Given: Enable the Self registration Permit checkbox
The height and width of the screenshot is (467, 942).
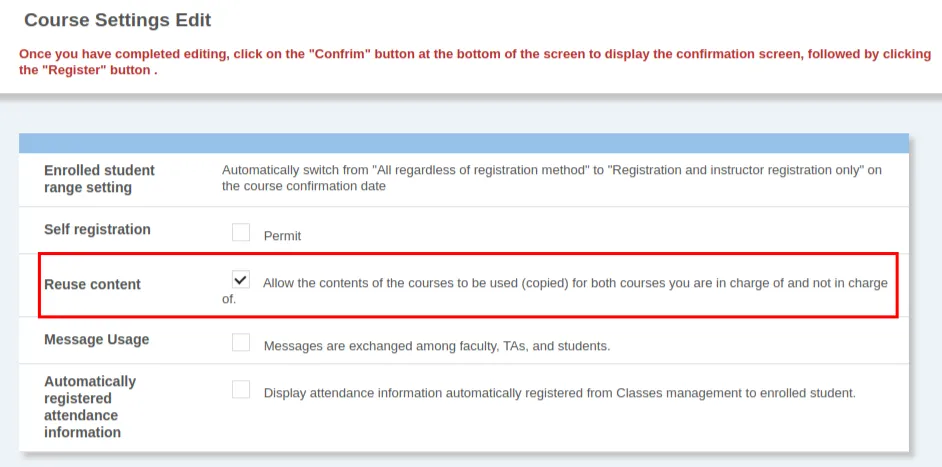Looking at the screenshot, I should (x=241, y=233).
